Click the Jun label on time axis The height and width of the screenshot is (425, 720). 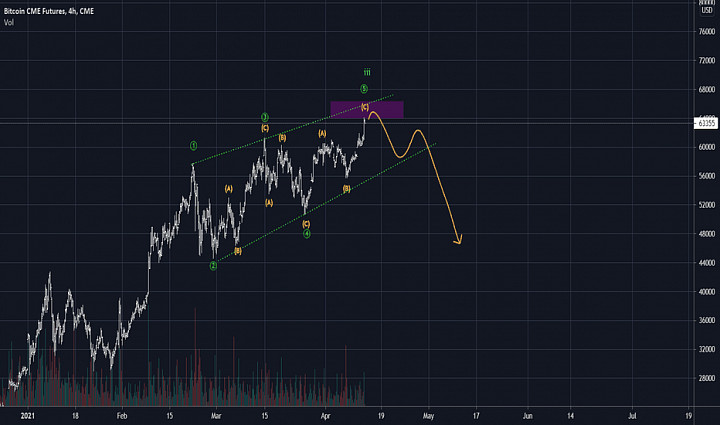[528, 416]
